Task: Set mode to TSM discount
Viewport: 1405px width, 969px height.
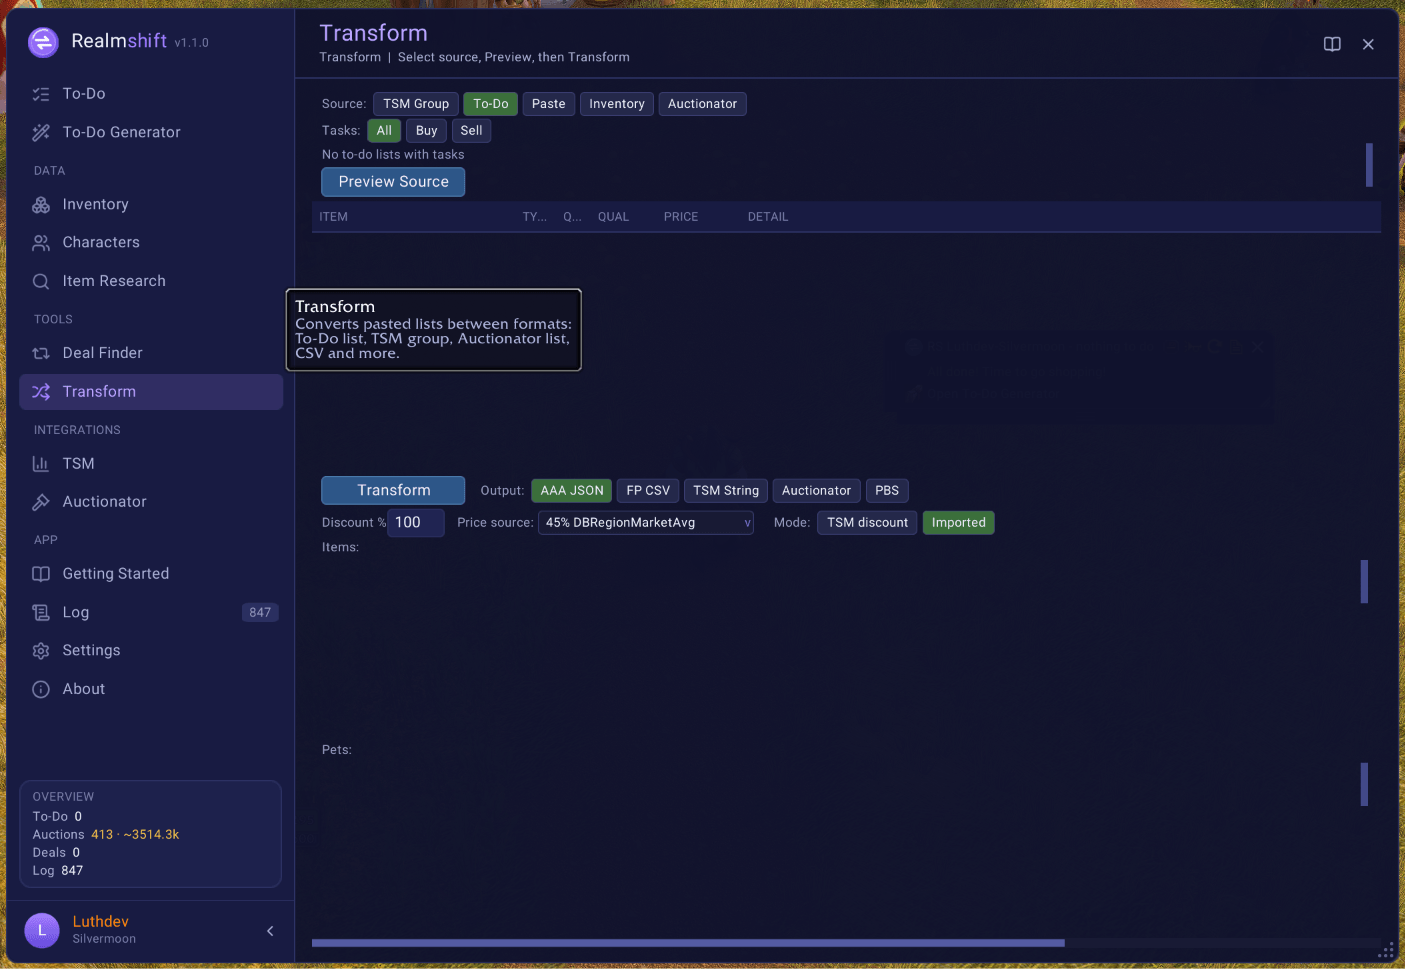Action: (x=867, y=523)
